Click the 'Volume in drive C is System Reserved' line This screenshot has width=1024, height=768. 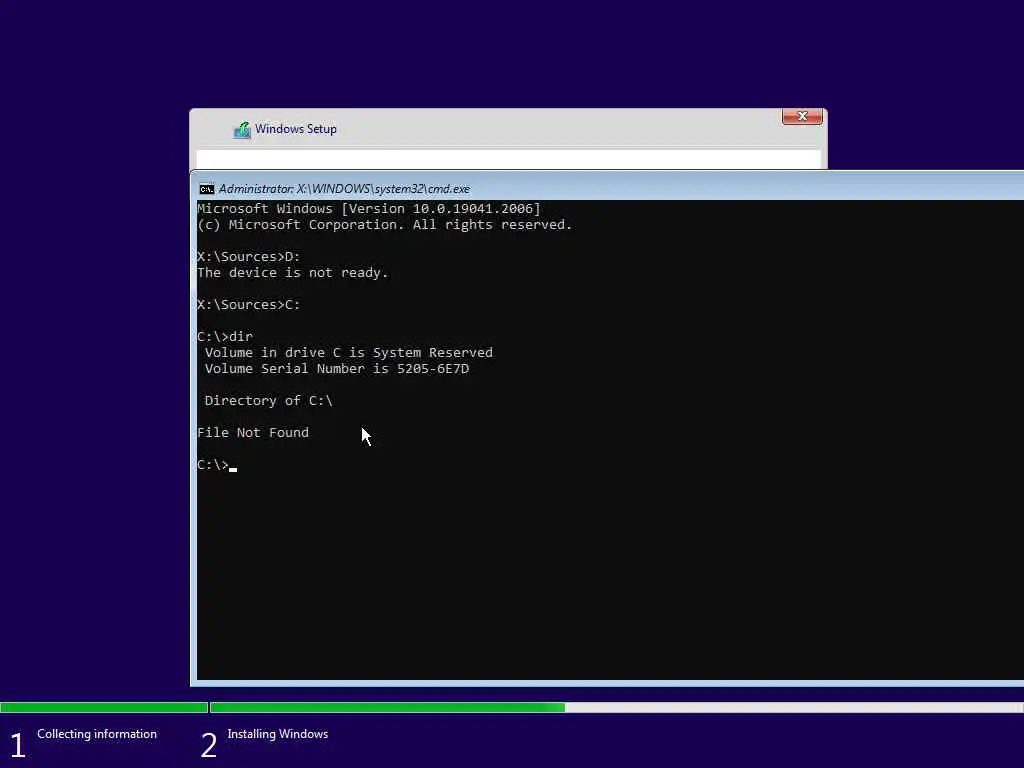tap(348, 353)
